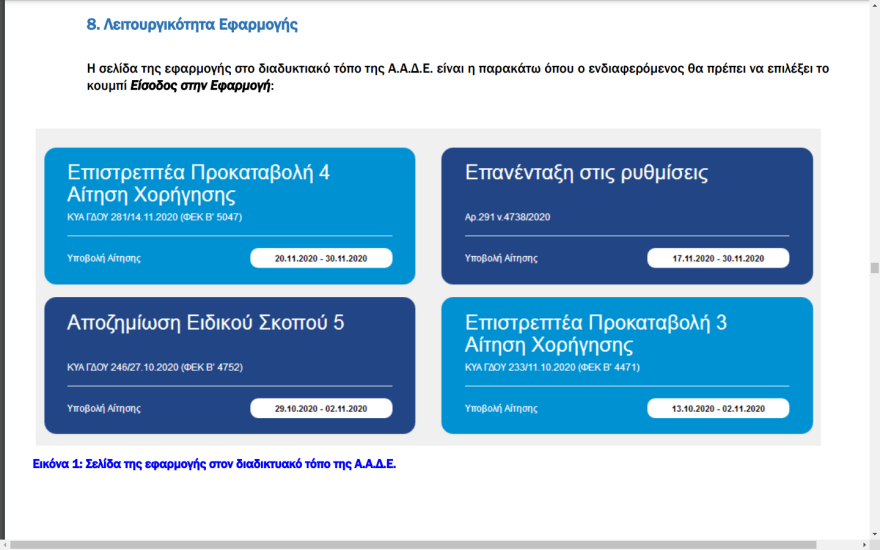Open the Επιστρεπτέα Προκαταβολή 3 card title
The width and height of the screenshot is (880, 550).
pyautogui.click(x=596, y=334)
